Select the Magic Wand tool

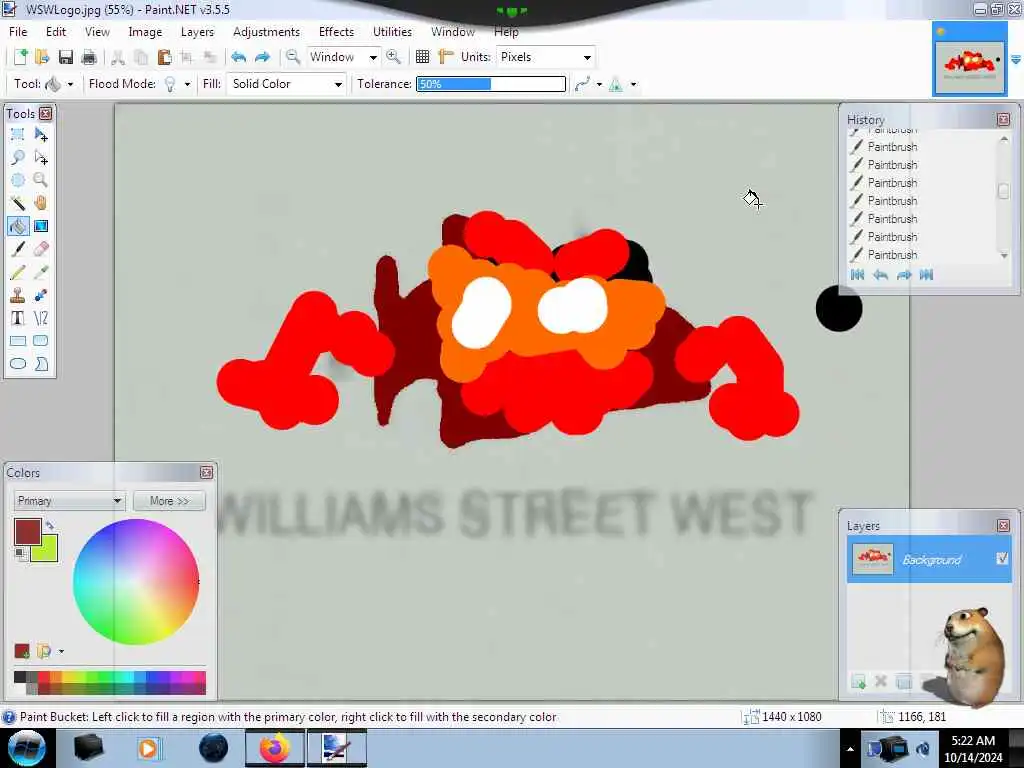(x=18, y=203)
